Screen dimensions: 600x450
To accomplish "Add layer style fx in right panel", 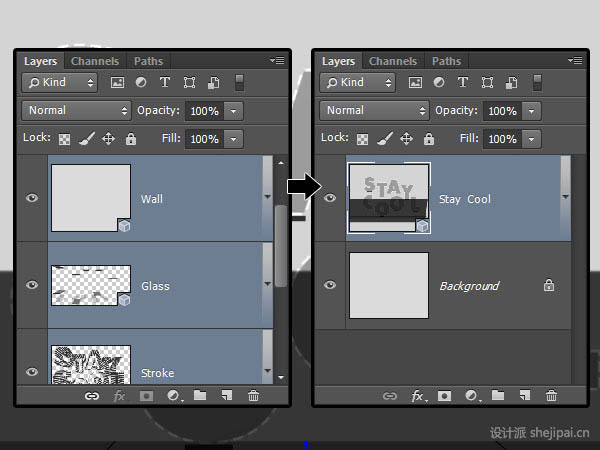I will (418, 396).
